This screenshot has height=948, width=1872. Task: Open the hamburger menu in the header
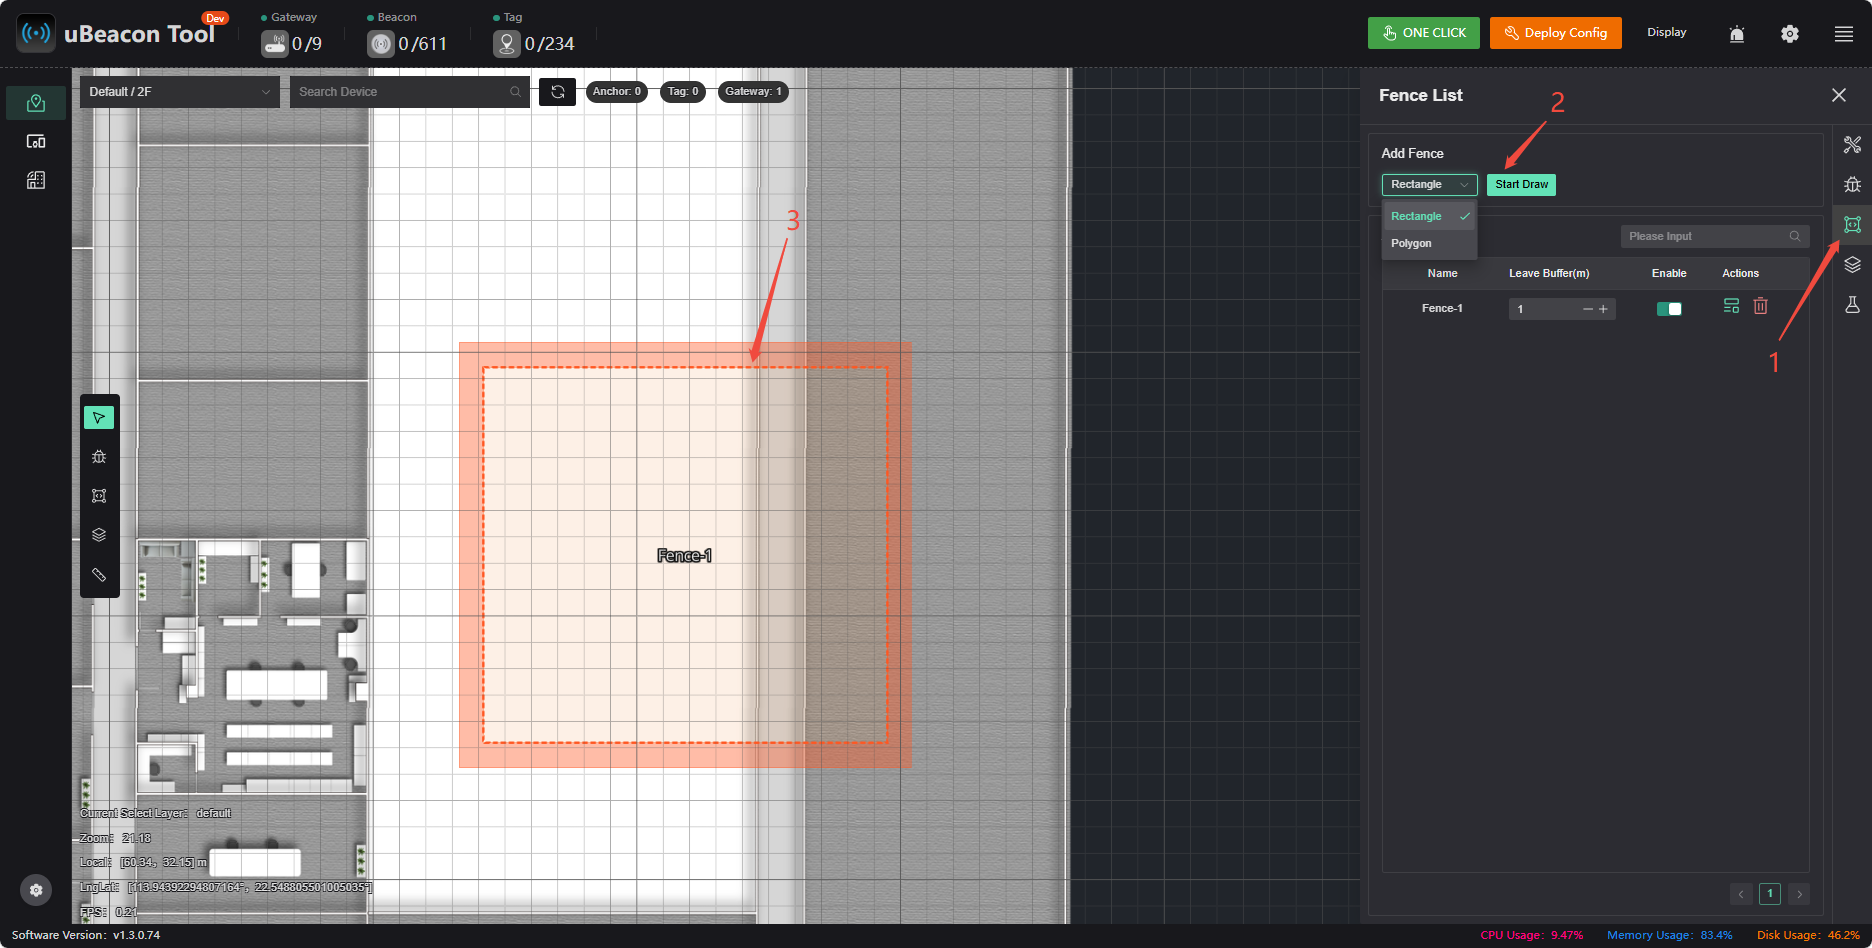(x=1844, y=34)
